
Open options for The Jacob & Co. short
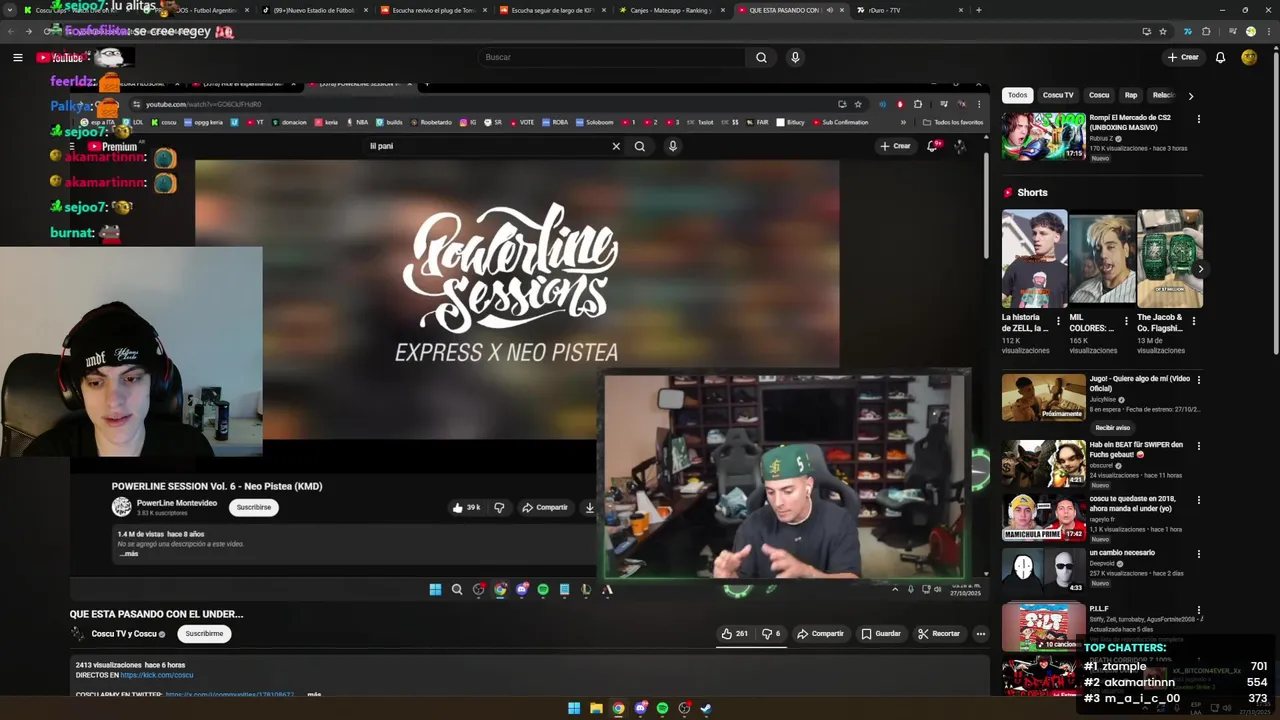[x=1193, y=321]
